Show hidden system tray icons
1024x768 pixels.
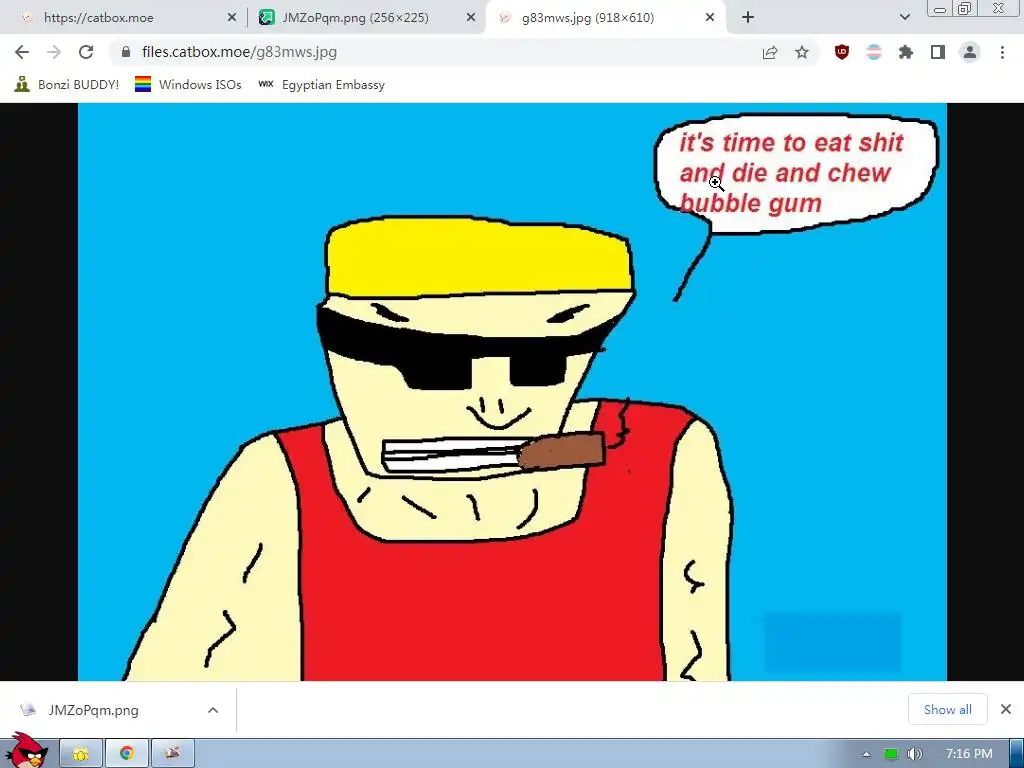click(x=867, y=754)
